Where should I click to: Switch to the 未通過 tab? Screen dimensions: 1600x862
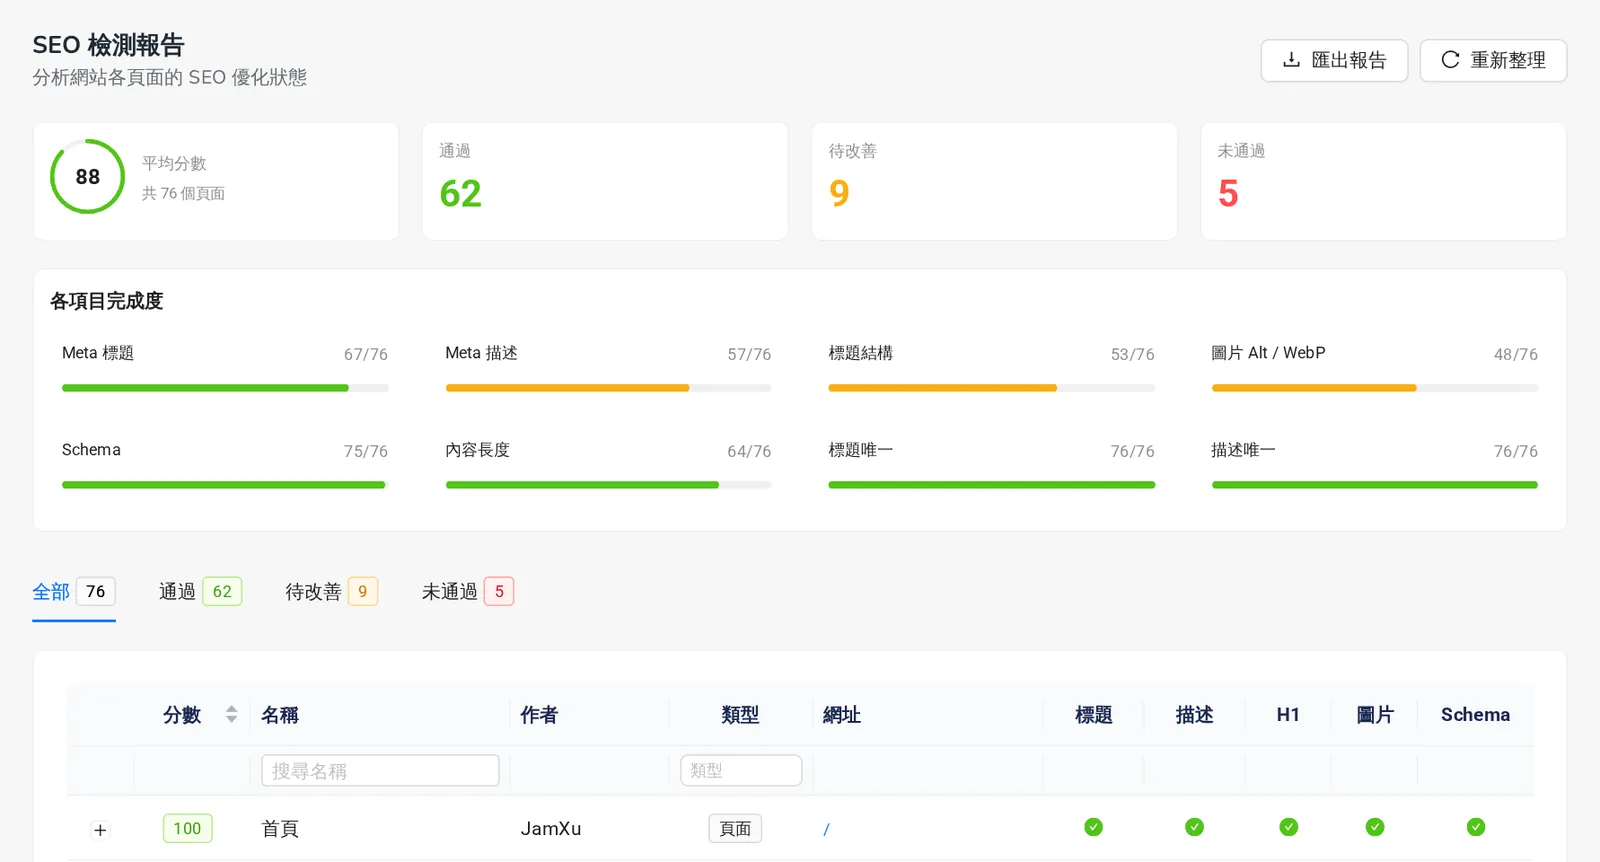click(x=467, y=592)
